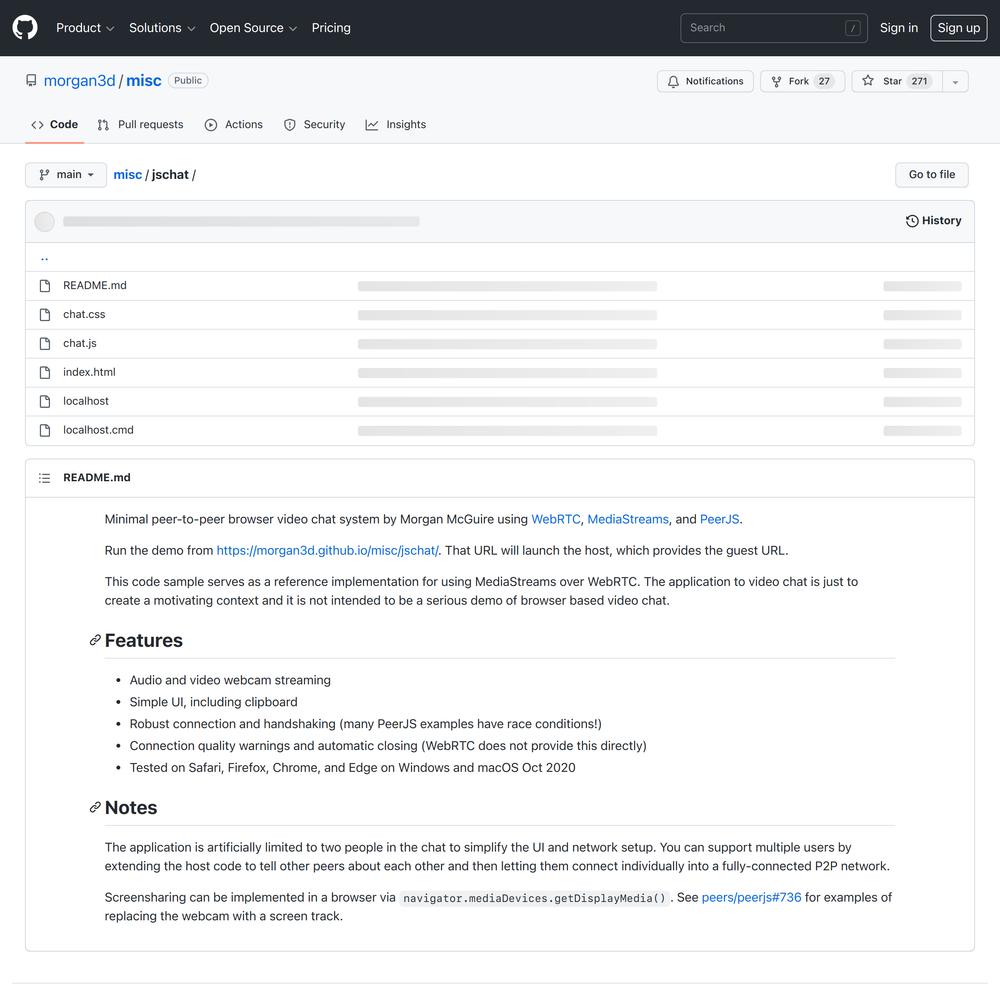Switch to the Insights tab
This screenshot has width=1000, height=1000.
[x=395, y=124]
